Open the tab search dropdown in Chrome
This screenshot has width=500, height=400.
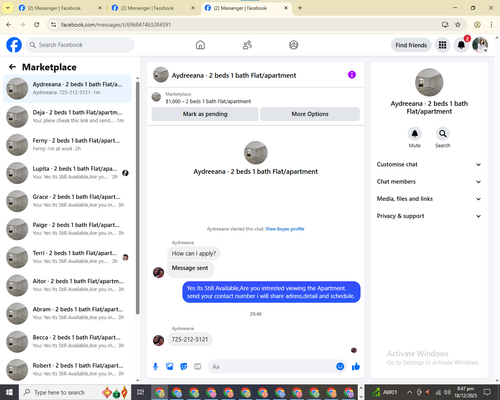click(x=7, y=8)
